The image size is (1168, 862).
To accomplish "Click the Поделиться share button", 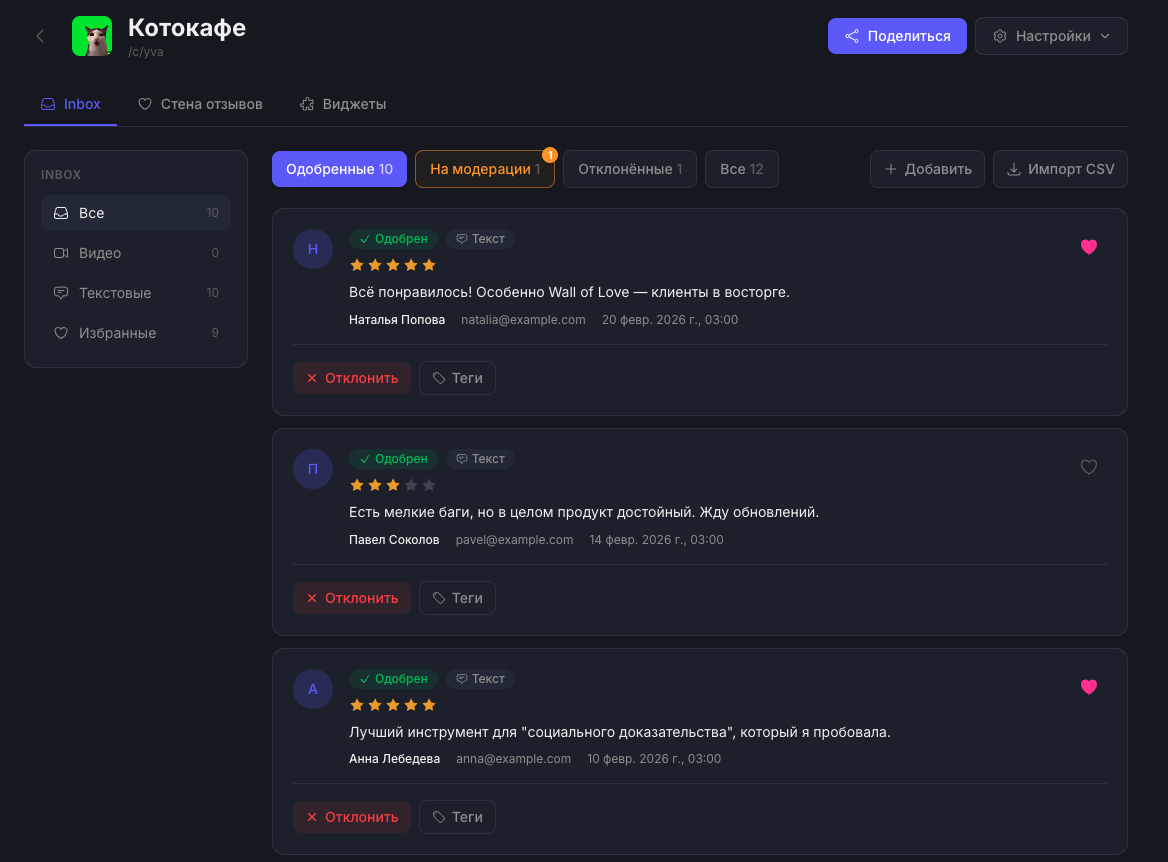I will click(897, 36).
